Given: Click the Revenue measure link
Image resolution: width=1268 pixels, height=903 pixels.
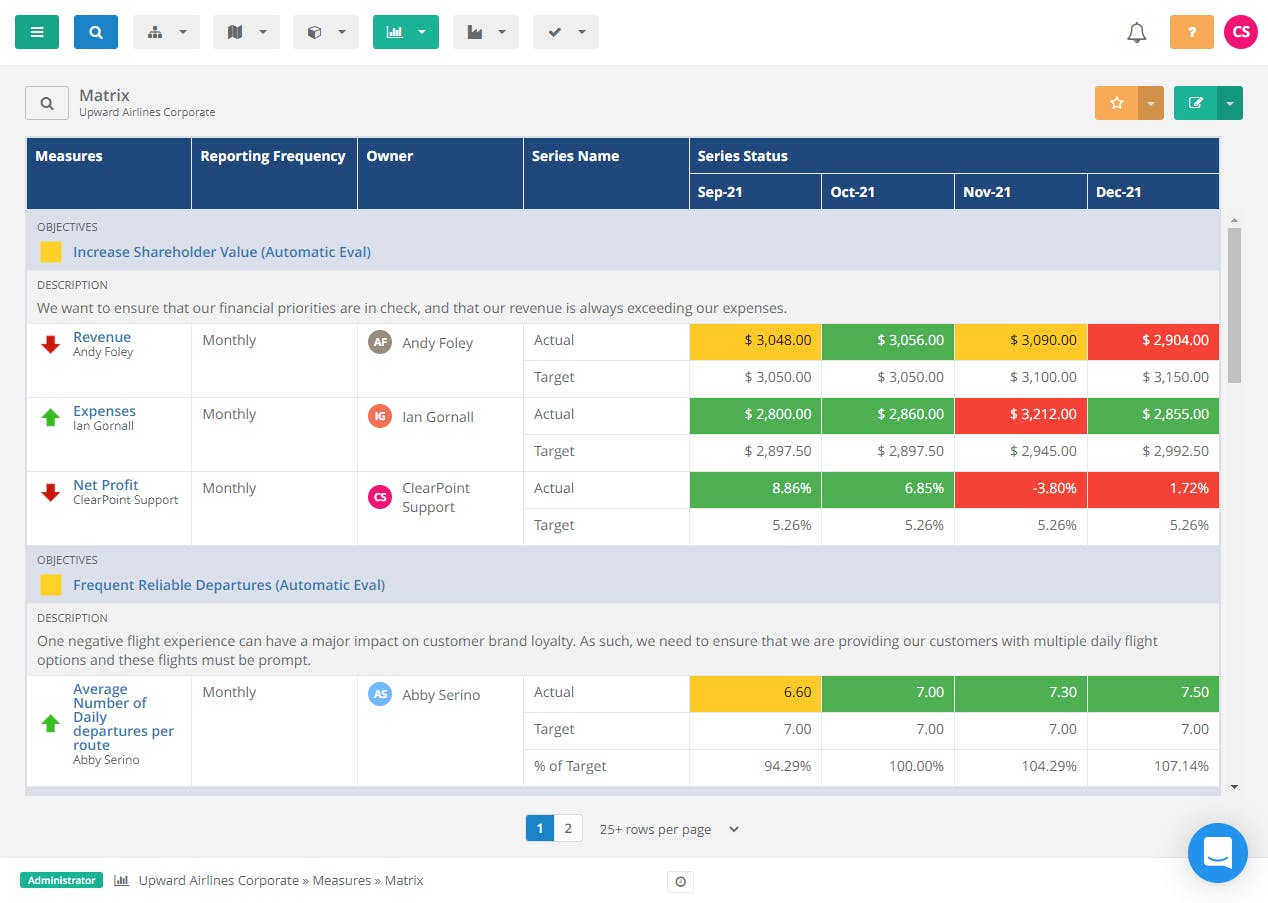Looking at the screenshot, I should [102, 337].
